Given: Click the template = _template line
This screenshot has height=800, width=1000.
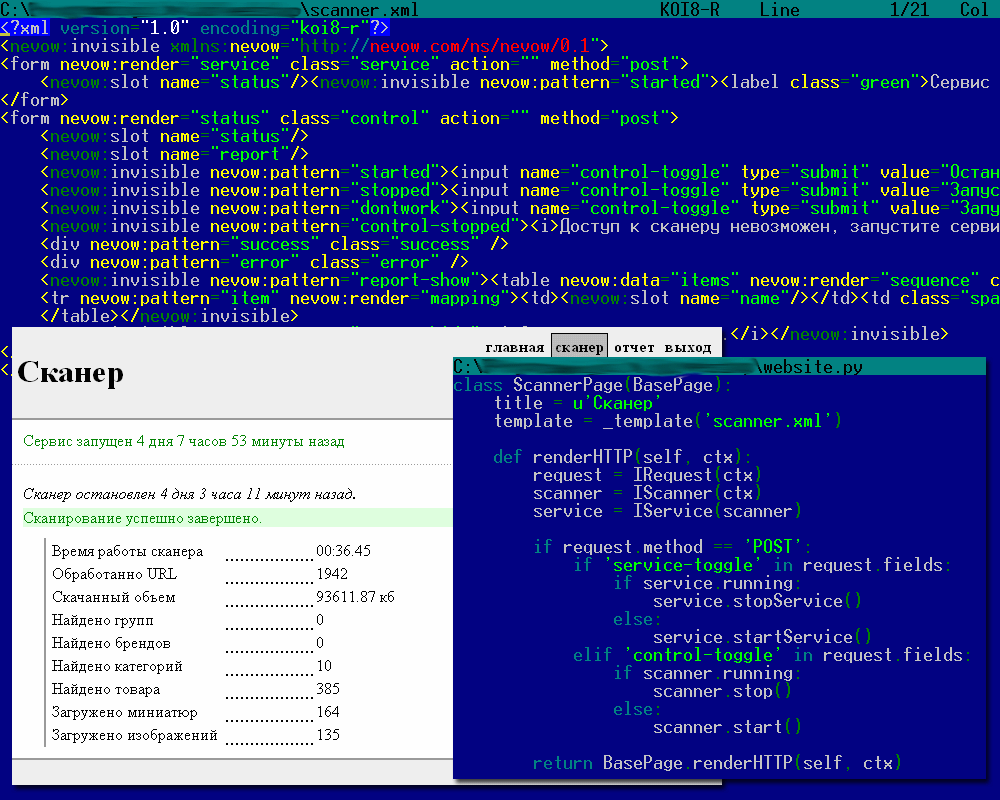Looking at the screenshot, I should click(668, 421).
